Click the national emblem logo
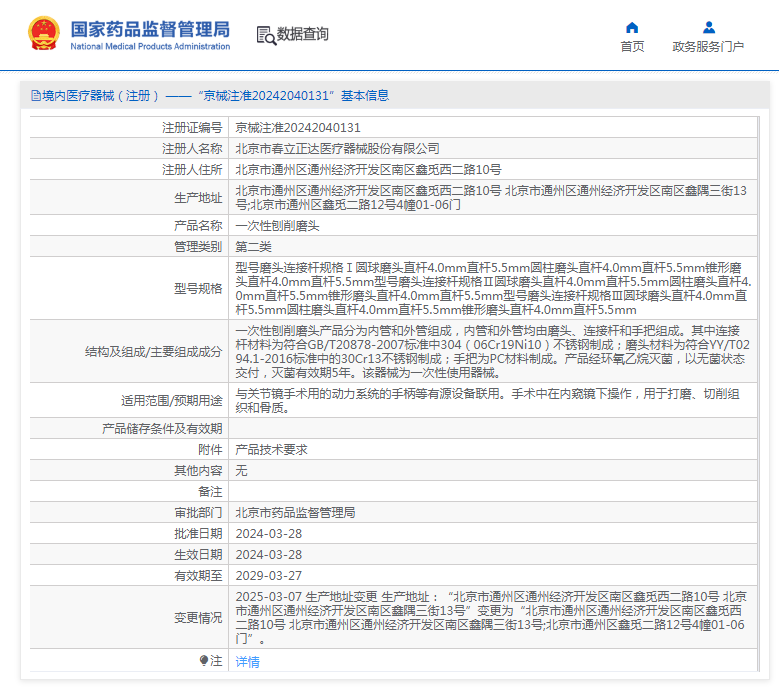 (x=44, y=33)
